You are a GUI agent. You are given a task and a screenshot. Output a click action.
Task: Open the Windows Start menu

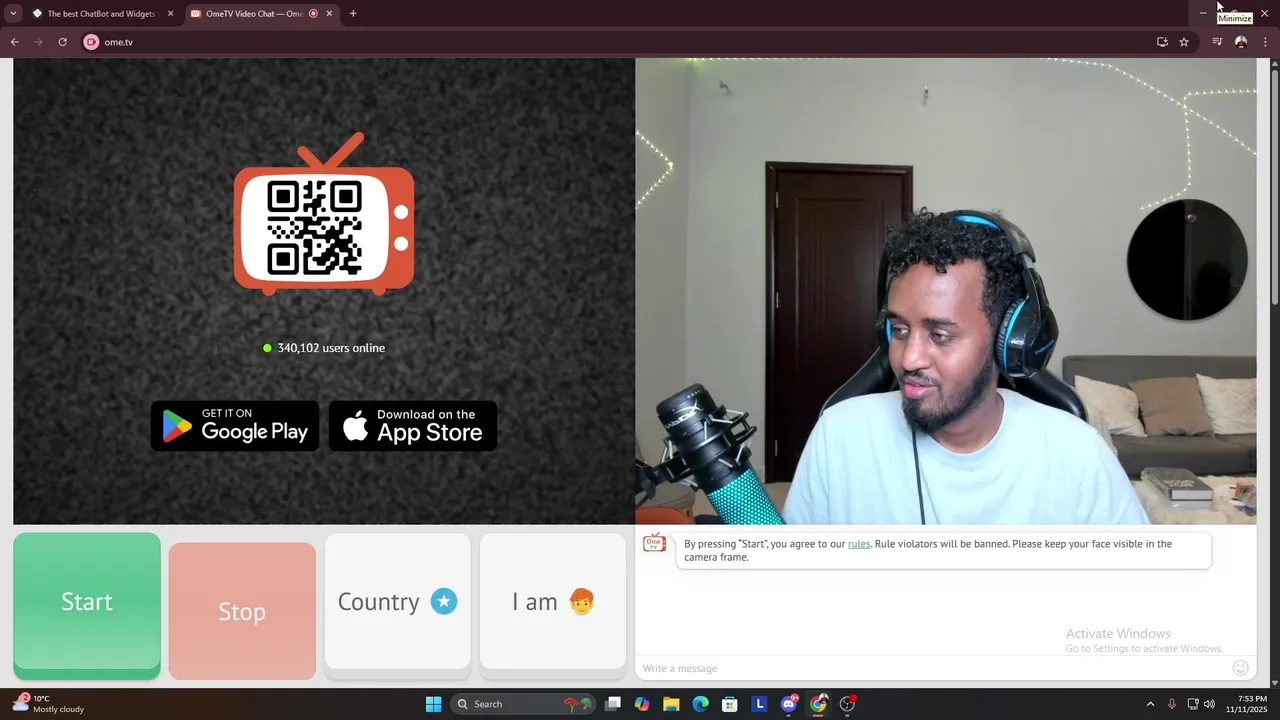tap(433, 704)
